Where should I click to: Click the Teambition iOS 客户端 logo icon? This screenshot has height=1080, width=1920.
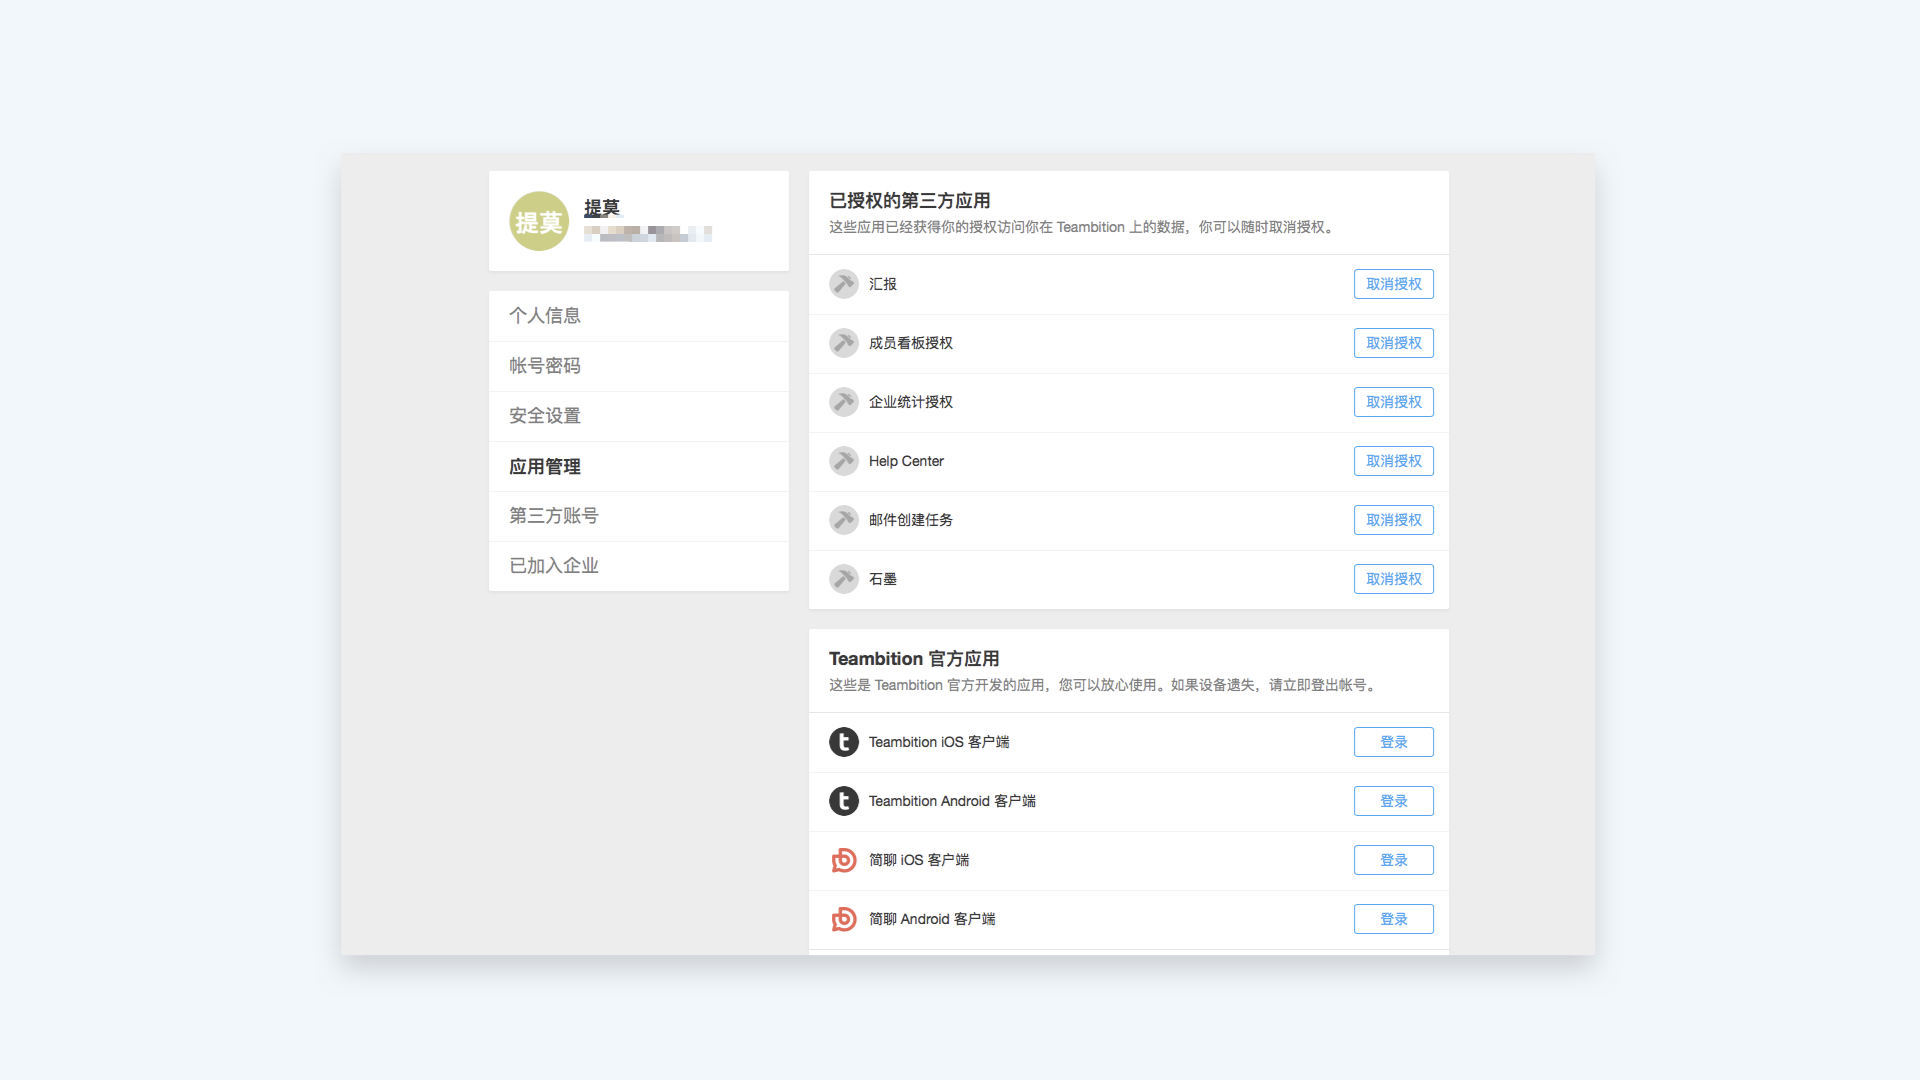[x=844, y=742]
